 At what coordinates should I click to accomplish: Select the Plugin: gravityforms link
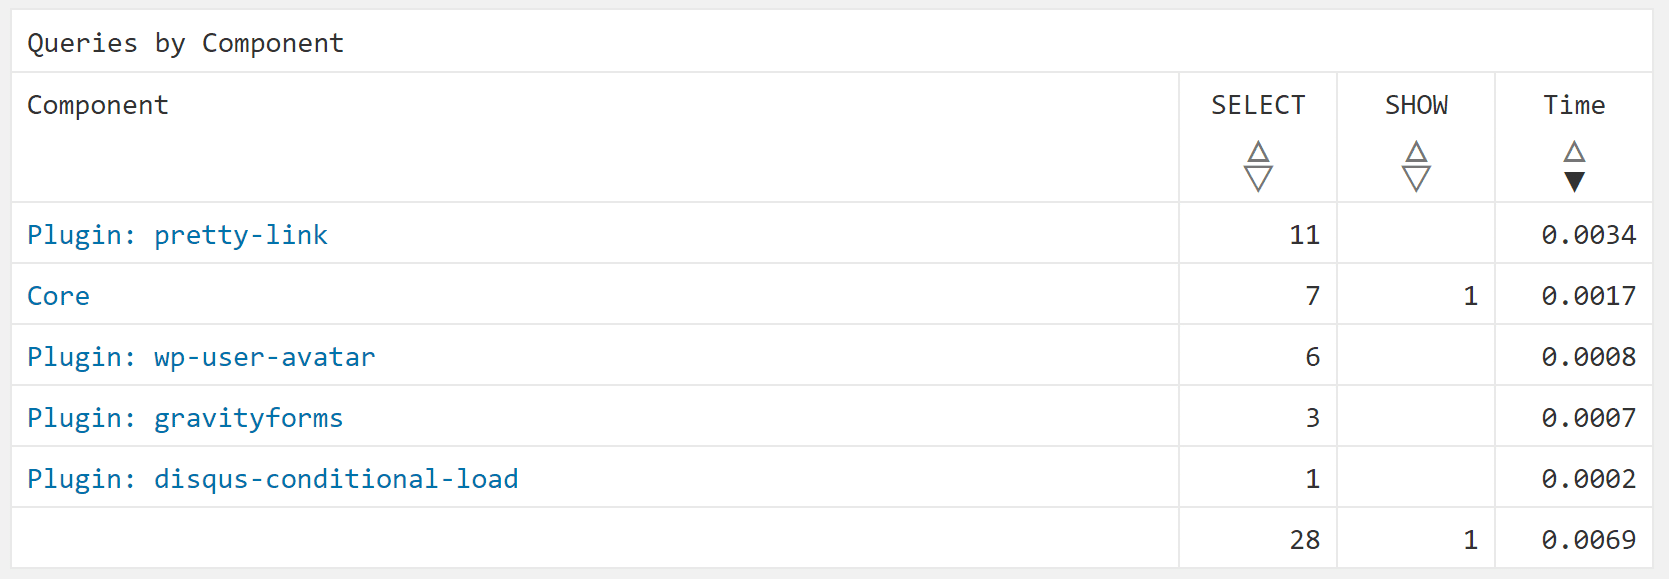[185, 418]
